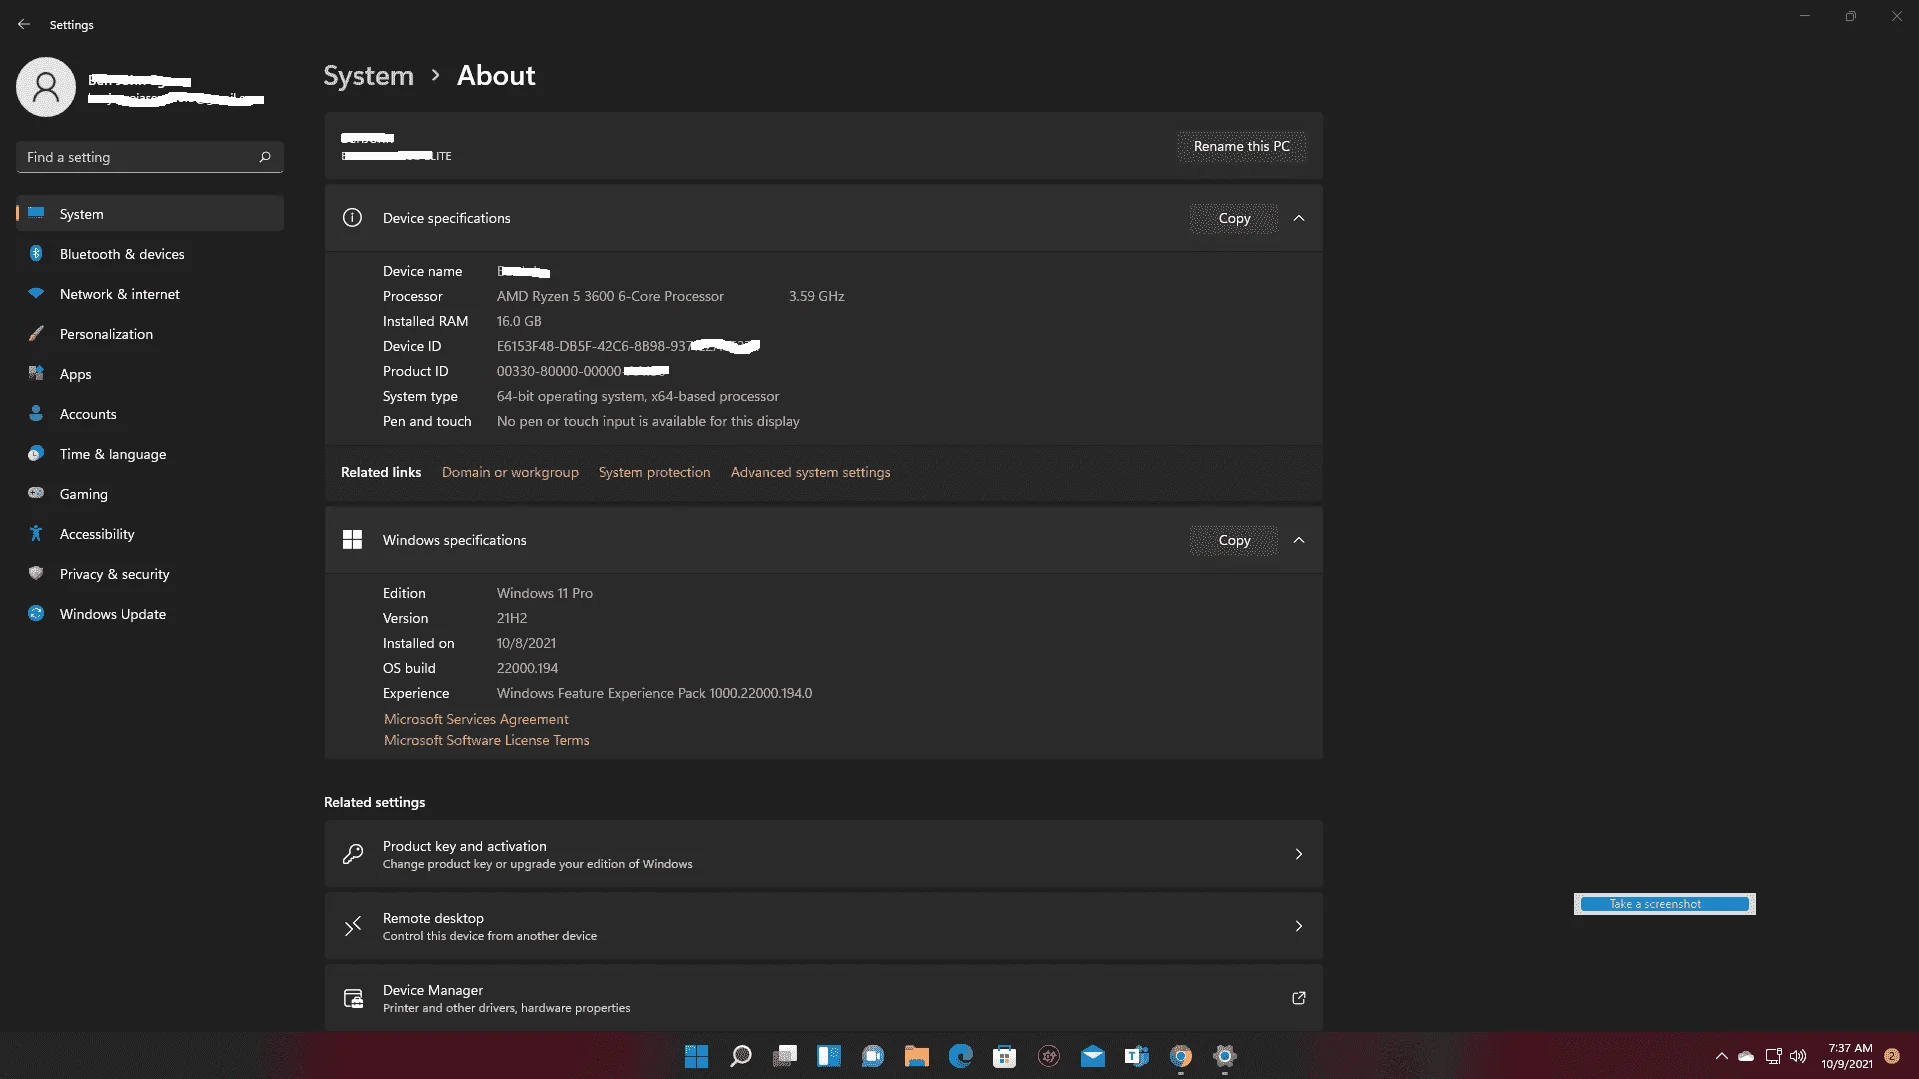The width and height of the screenshot is (1919, 1079).
Task: Open Accounts settings
Action: [150, 414]
